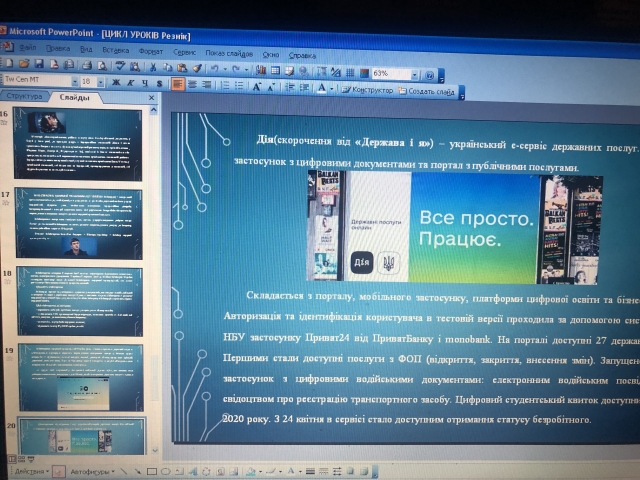Open the Действия drawing menu
This screenshot has width=640, height=480.
[x=32, y=471]
